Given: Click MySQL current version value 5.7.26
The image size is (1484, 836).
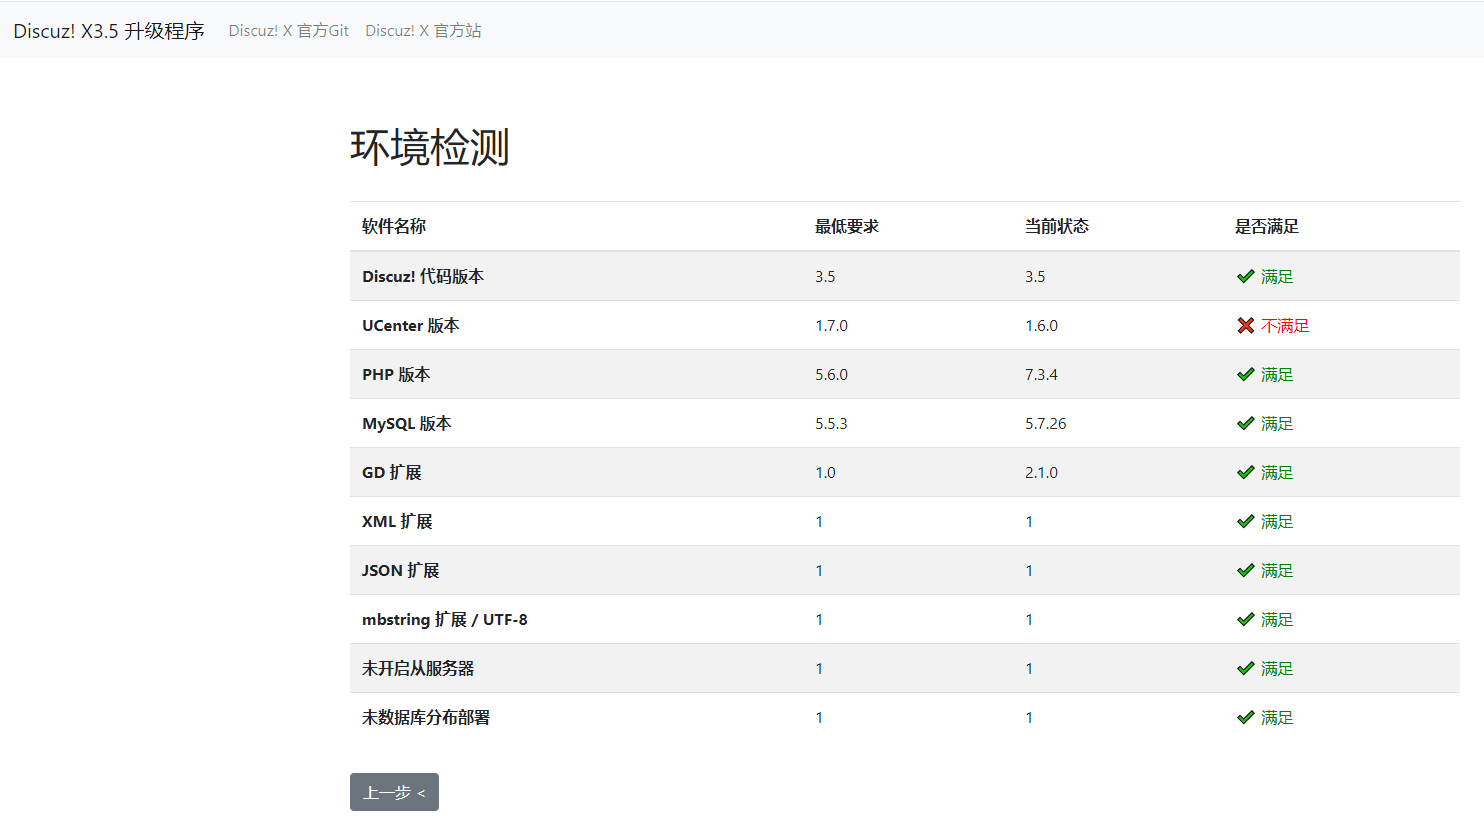Looking at the screenshot, I should [1046, 423].
